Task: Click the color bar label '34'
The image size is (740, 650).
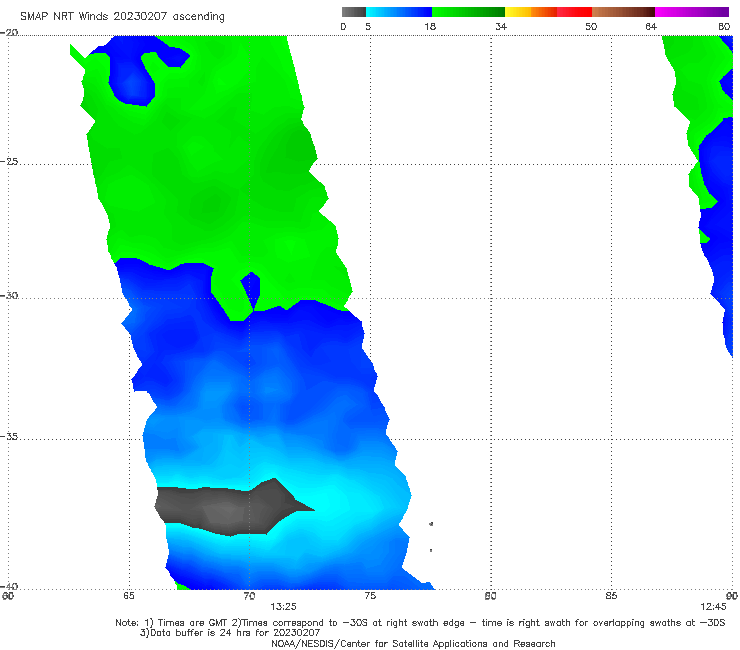Action: pyautogui.click(x=501, y=26)
